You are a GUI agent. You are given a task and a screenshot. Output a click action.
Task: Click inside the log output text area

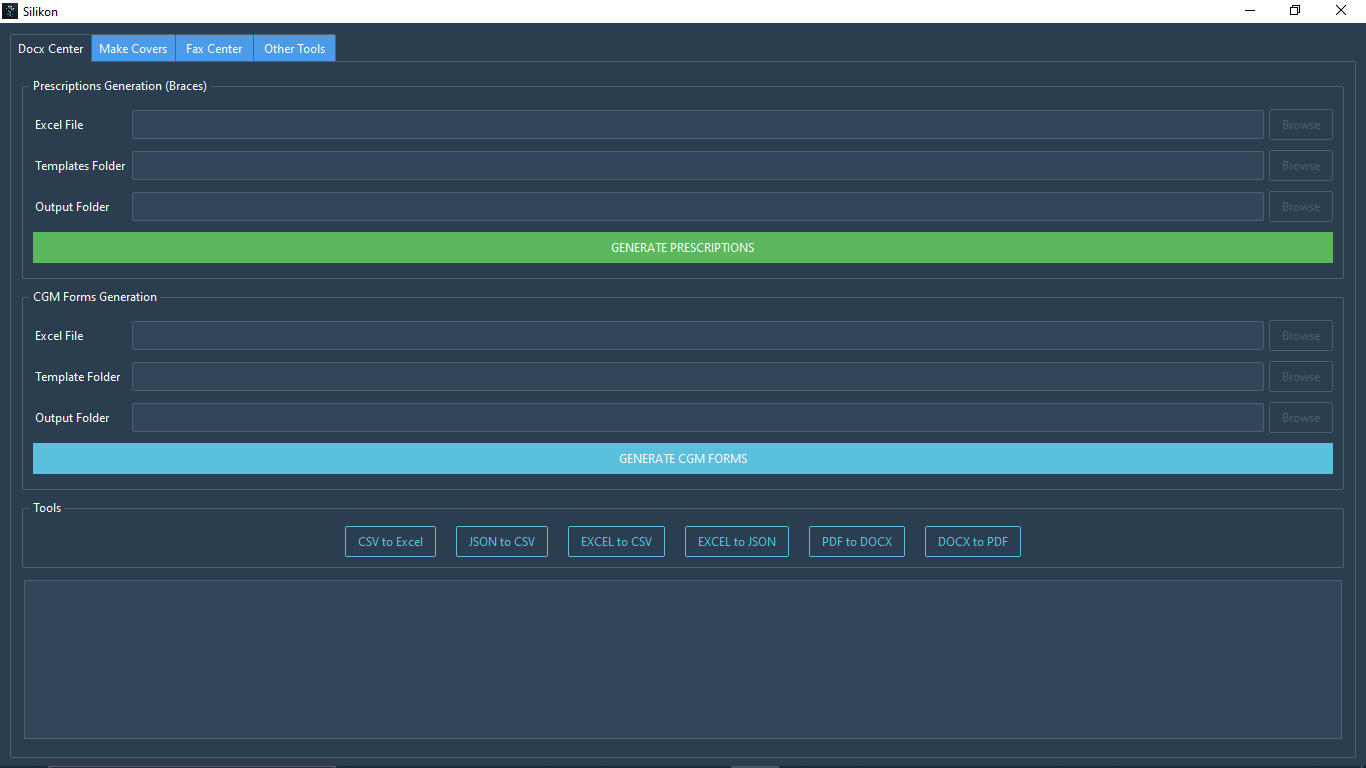(x=683, y=660)
